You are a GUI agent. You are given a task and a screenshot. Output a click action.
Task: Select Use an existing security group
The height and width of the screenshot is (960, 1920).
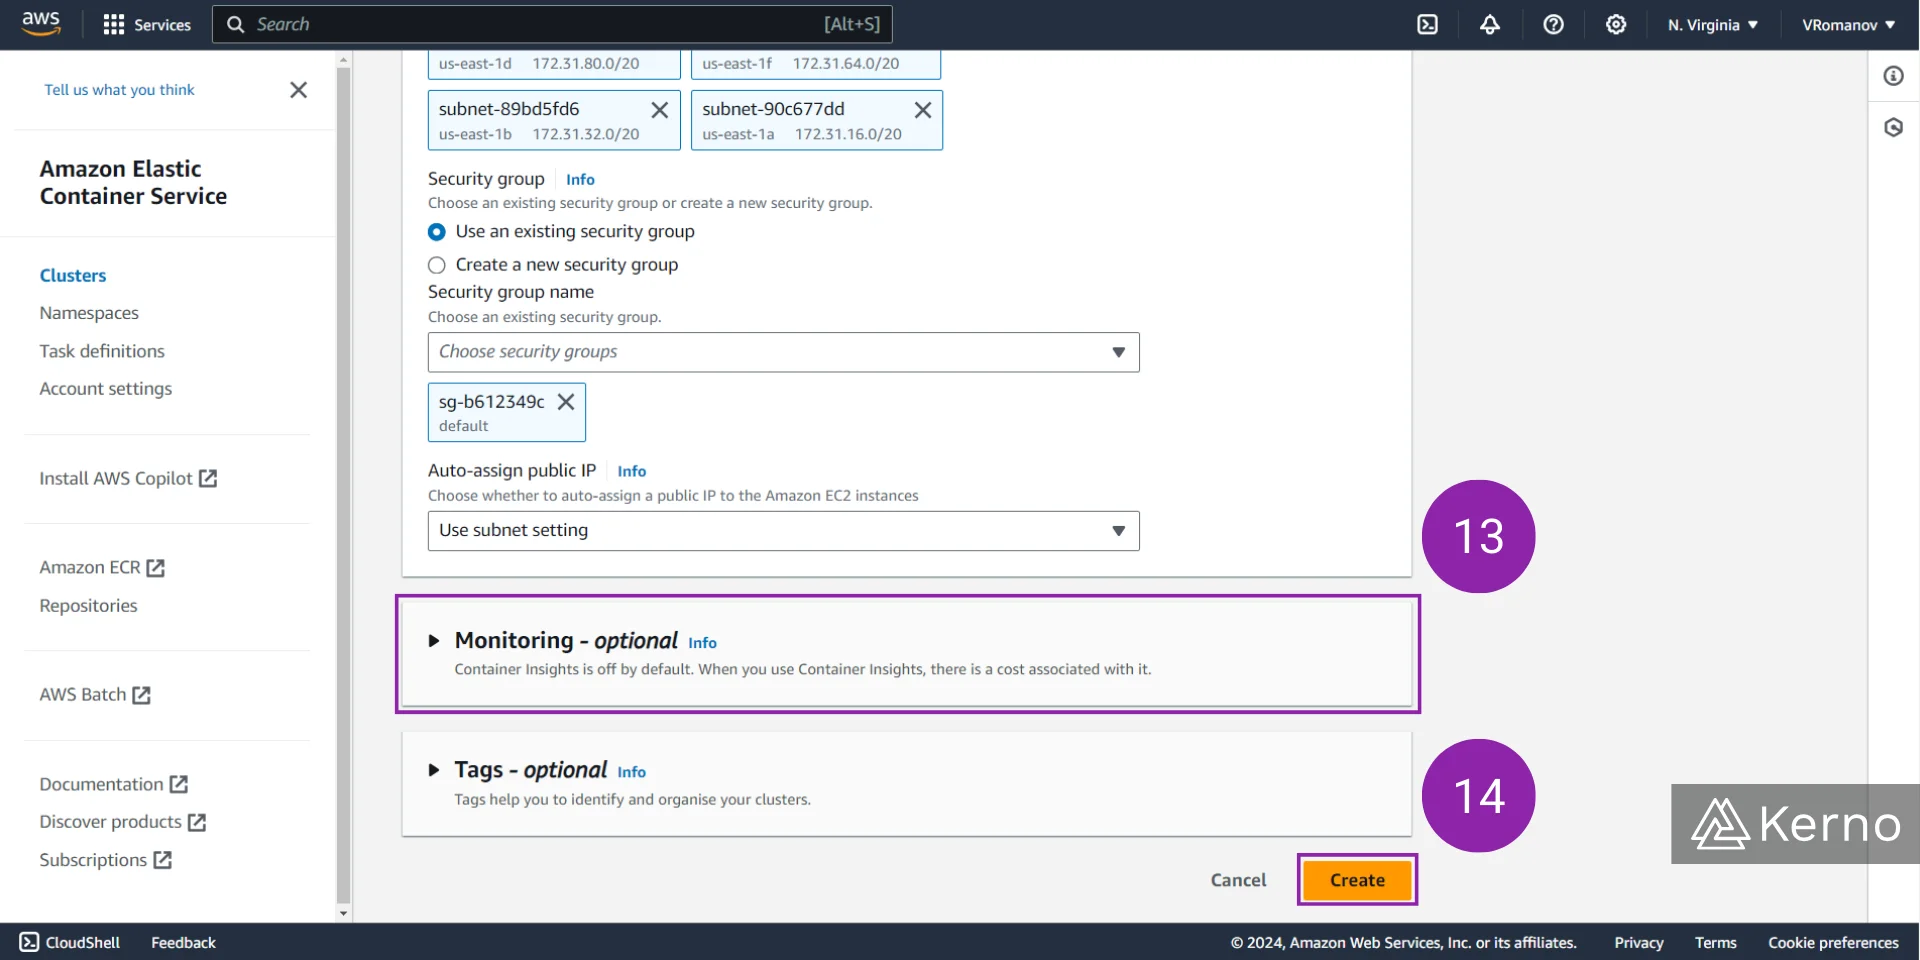(x=437, y=232)
